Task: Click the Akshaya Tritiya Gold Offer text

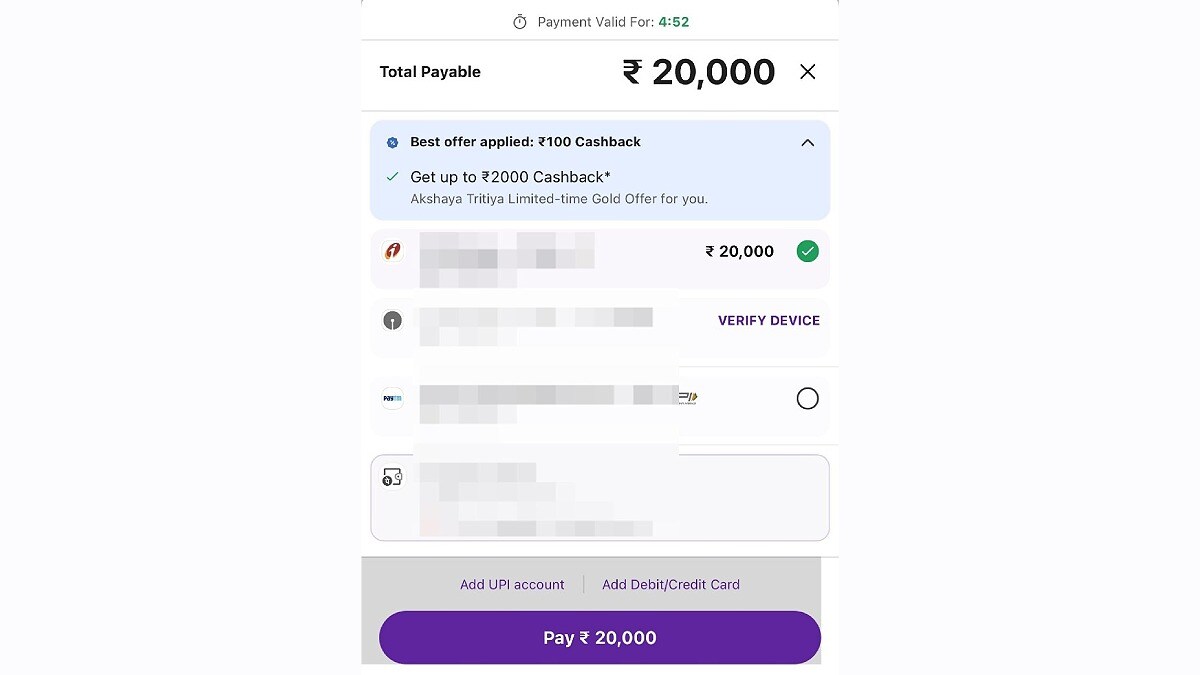Action: click(x=559, y=199)
